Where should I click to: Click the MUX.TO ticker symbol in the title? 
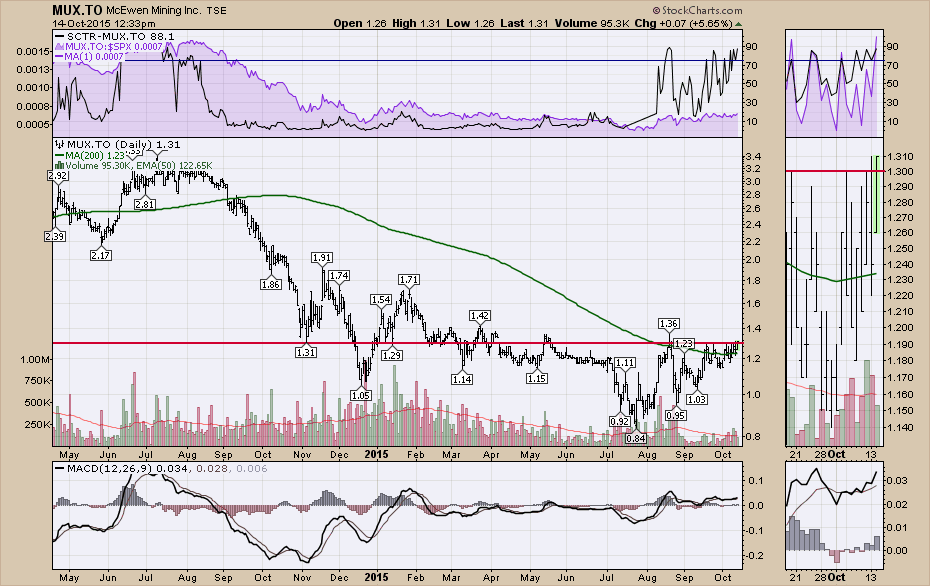point(77,9)
